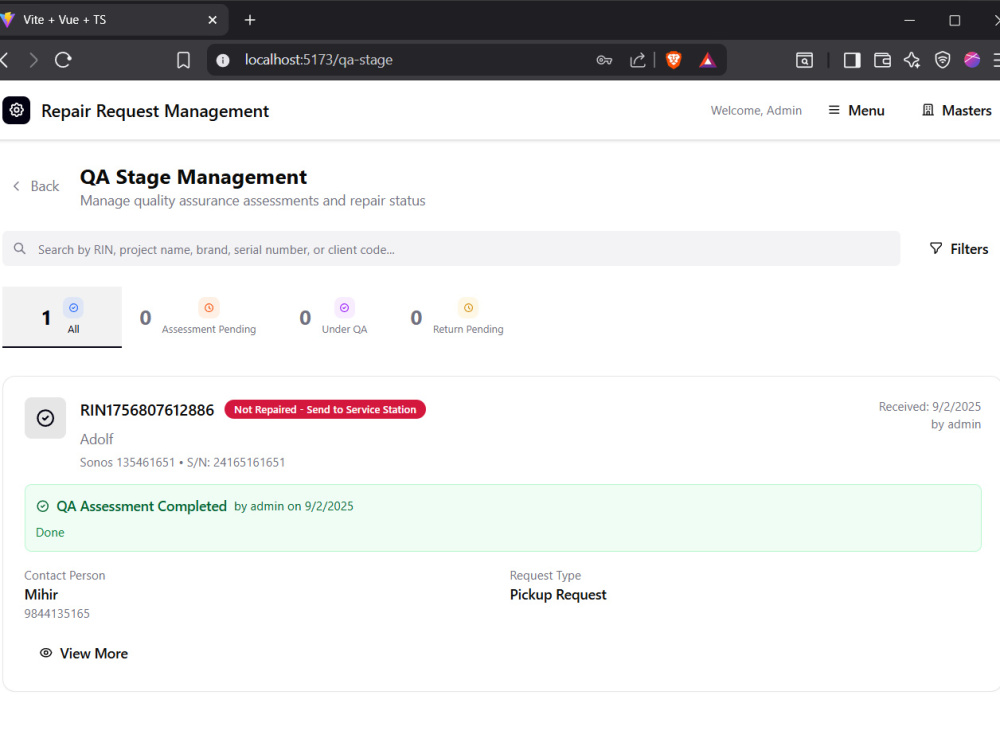The width and height of the screenshot is (1000, 750).
Task: Click View More on the request card
Action: pyautogui.click(x=84, y=653)
